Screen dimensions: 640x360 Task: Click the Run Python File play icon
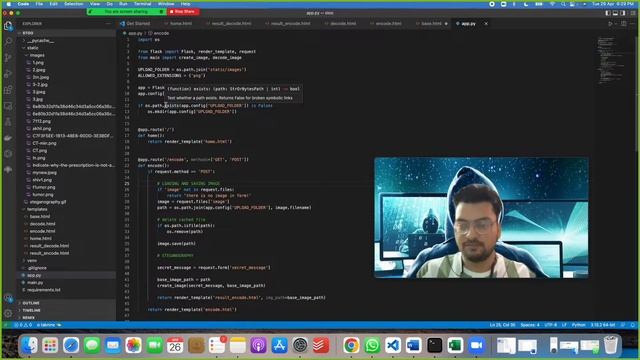tap(610, 24)
